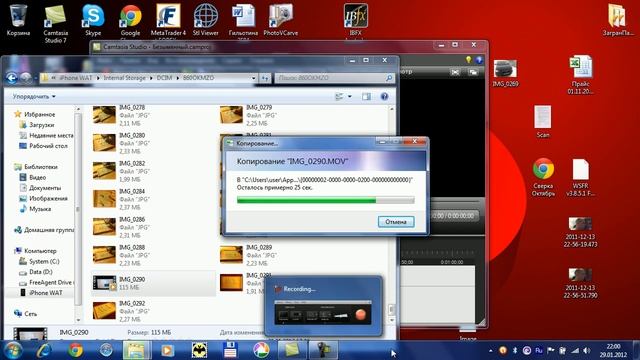Open the 2011-12-13 22-56-19.473 desktop video
Image resolution: width=640 pixels, height=360 pixels.
pos(580,233)
